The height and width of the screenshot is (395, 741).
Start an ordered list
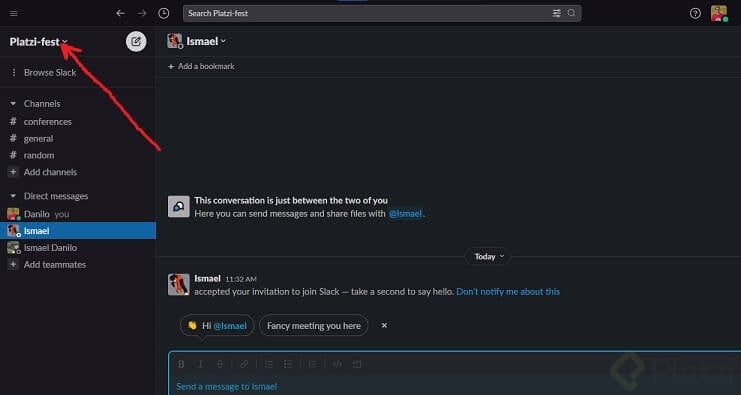click(x=269, y=364)
